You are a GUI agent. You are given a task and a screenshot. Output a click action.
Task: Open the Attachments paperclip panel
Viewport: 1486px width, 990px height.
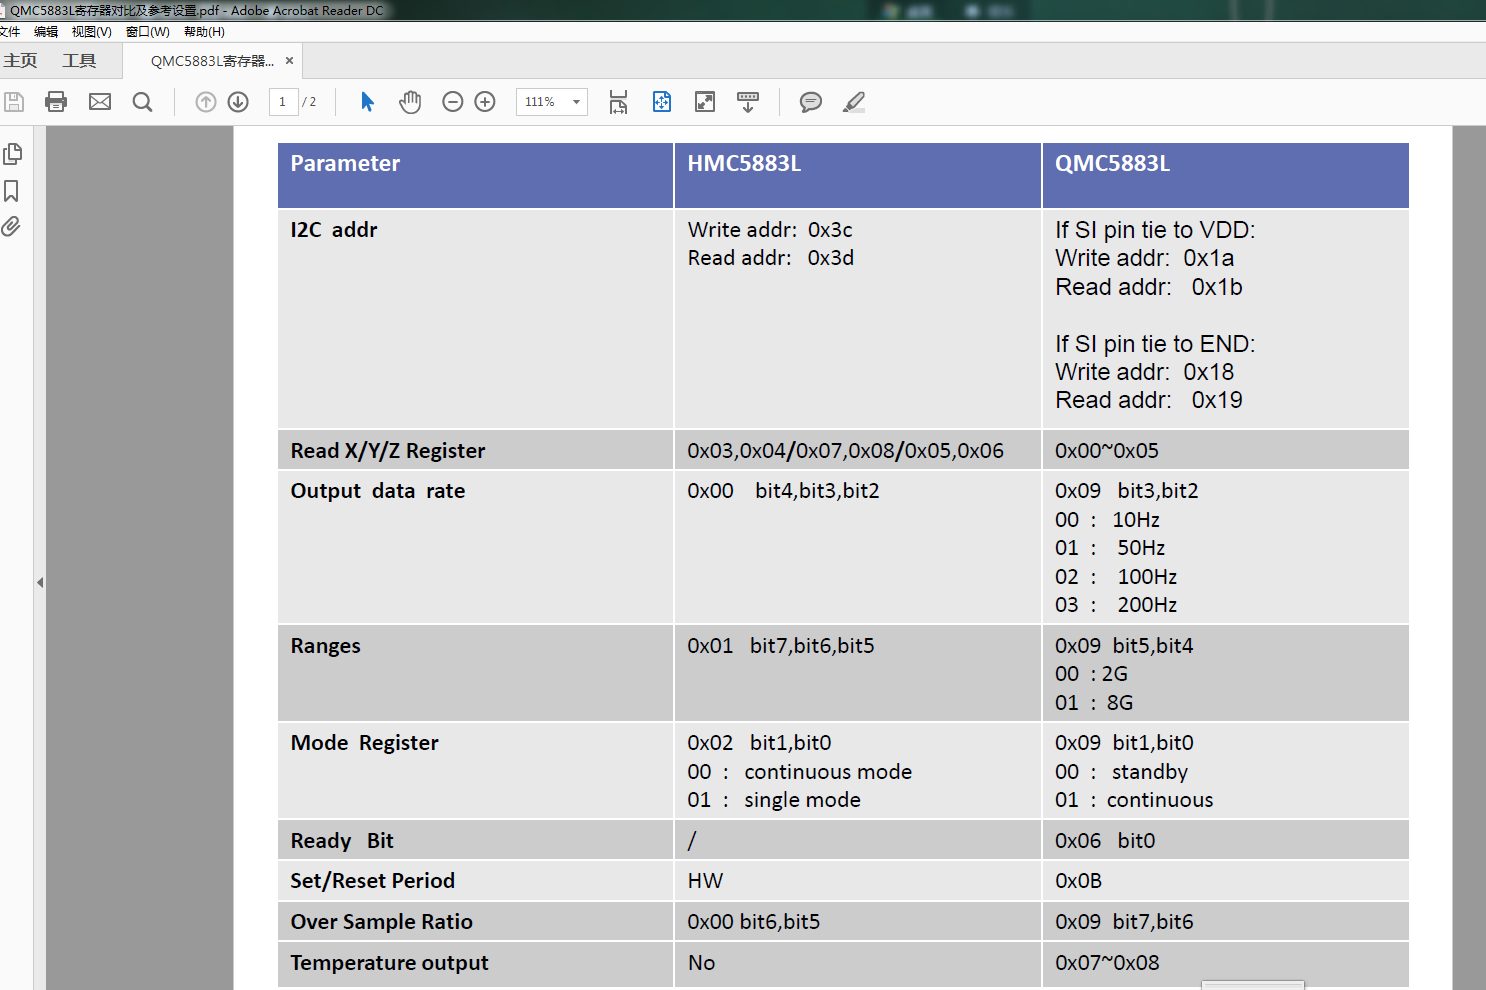point(11,227)
